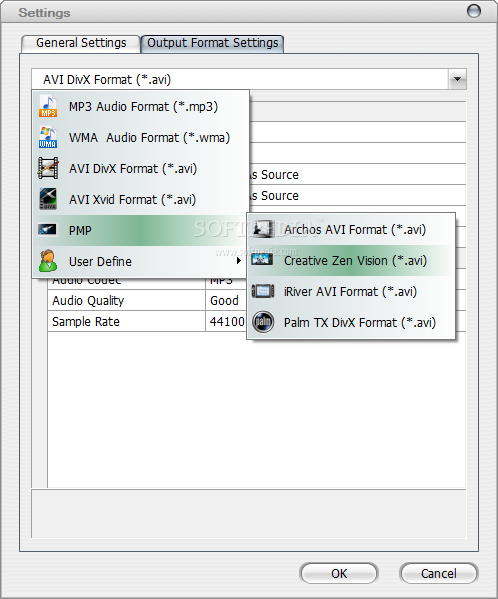Click the Archos AVI device icon
Viewport: 498px width, 599px height.
tap(263, 229)
